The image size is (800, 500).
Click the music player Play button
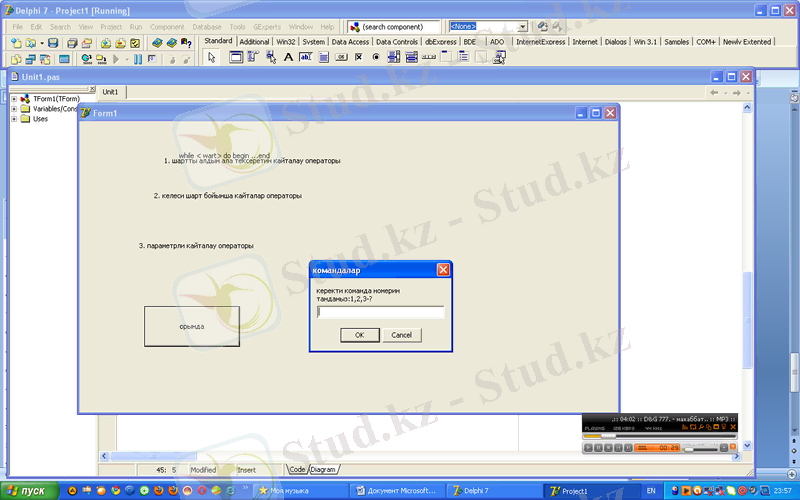tap(588, 448)
